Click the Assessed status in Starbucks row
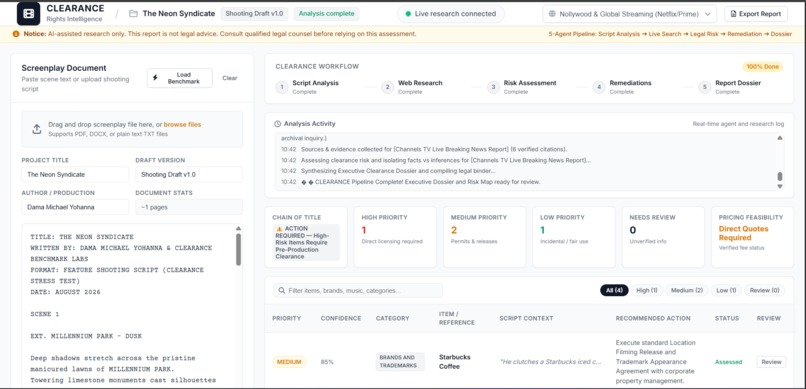This screenshot has height=389, width=806. [728, 362]
